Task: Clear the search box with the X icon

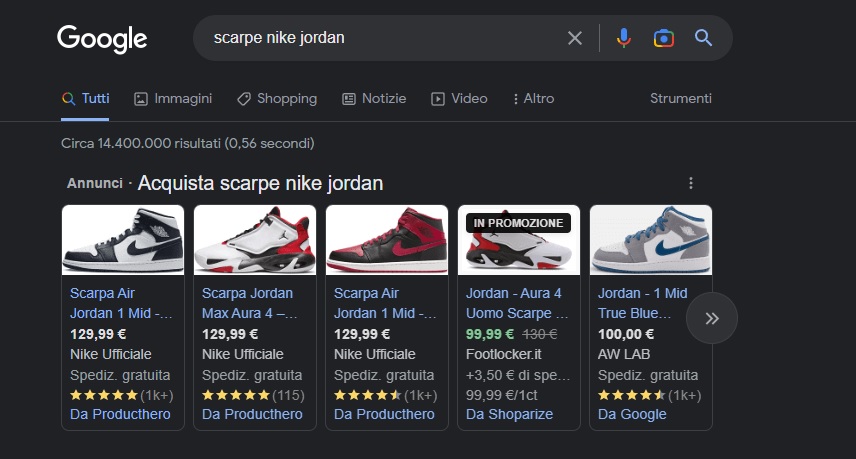Action: click(x=574, y=38)
